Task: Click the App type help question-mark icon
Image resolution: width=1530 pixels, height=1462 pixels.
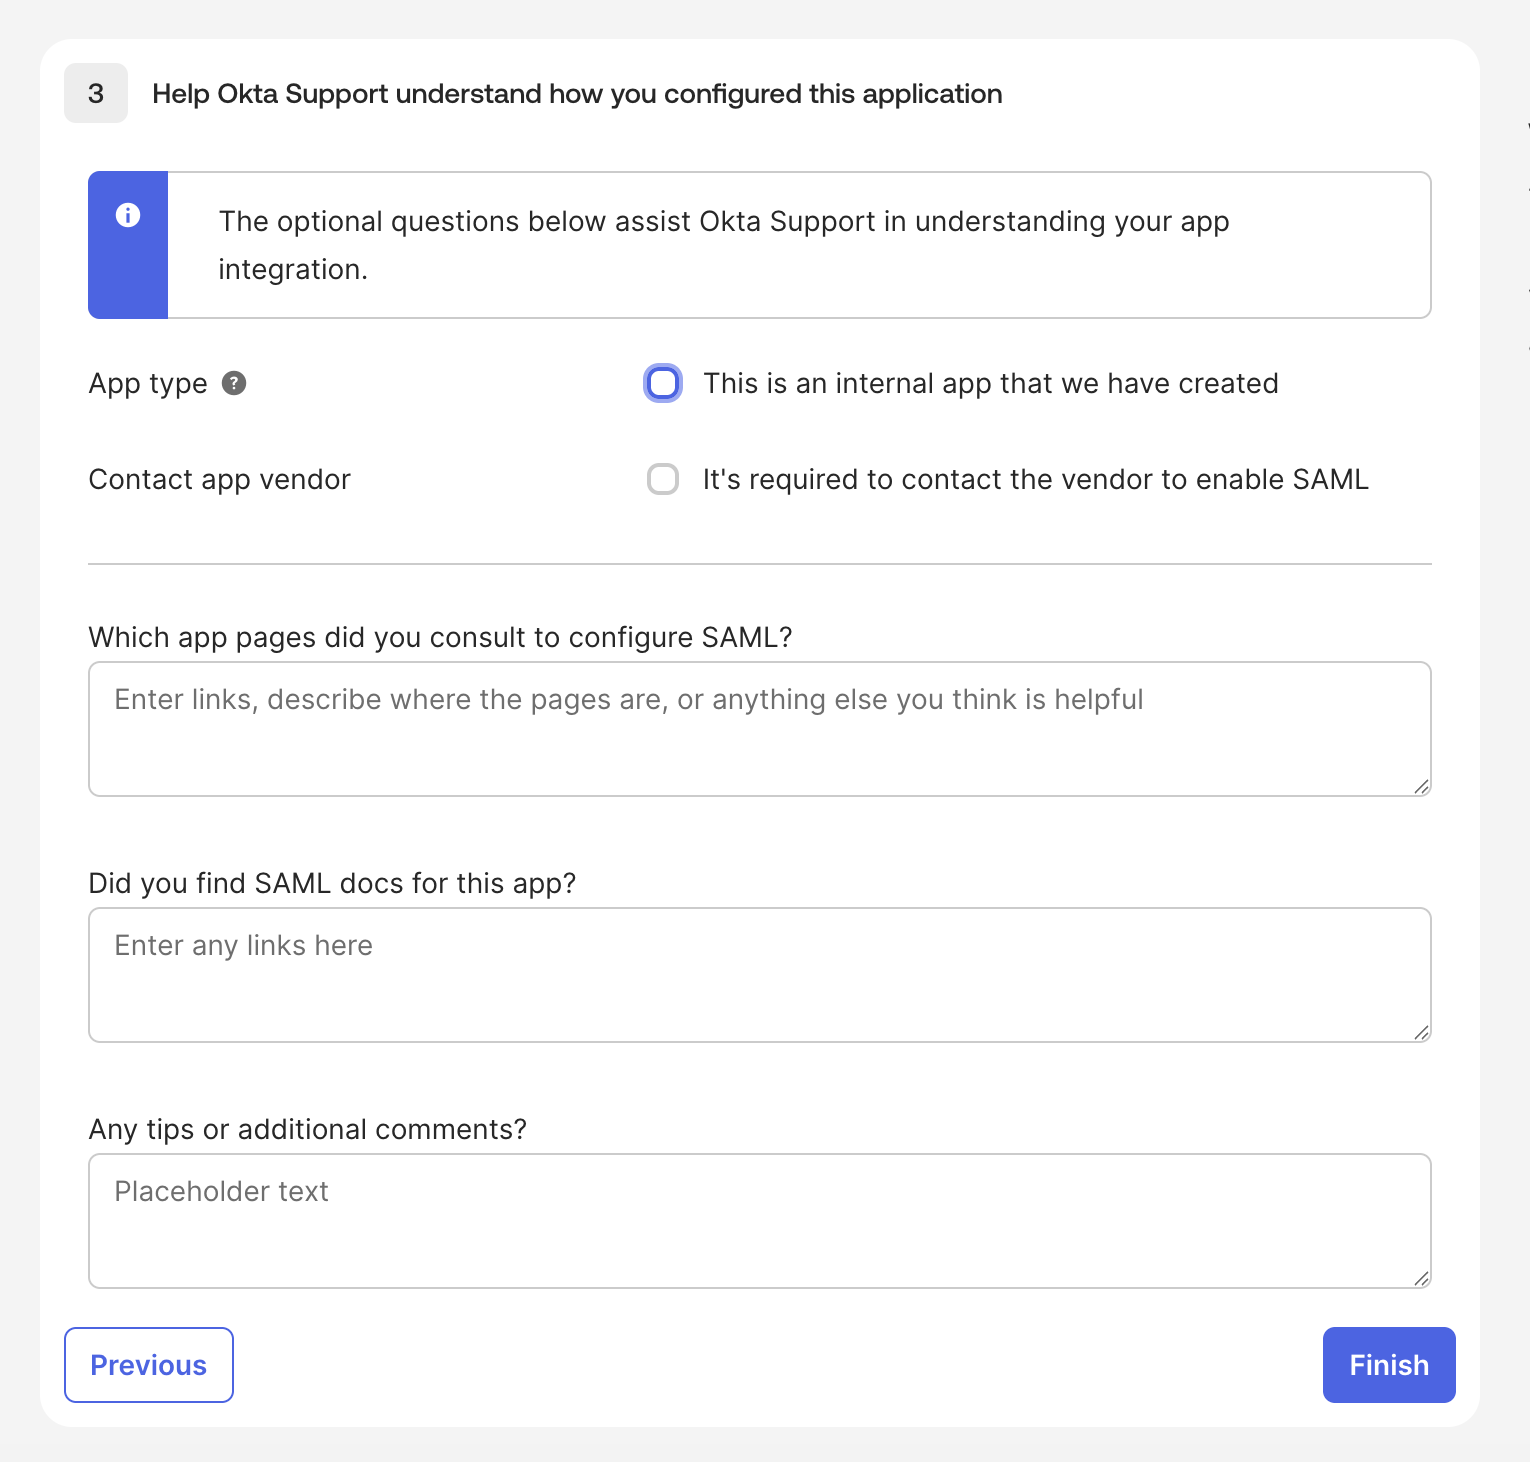Action: (234, 383)
